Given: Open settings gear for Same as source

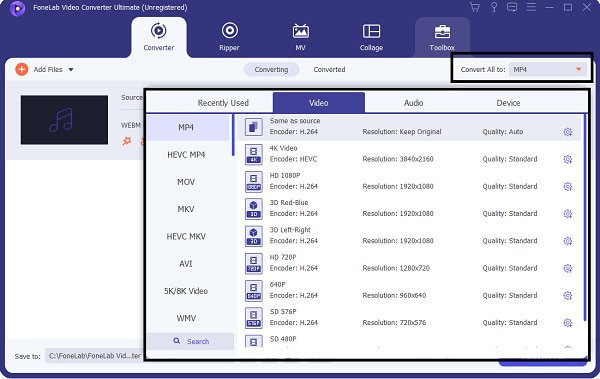Looking at the screenshot, I should (567, 132).
